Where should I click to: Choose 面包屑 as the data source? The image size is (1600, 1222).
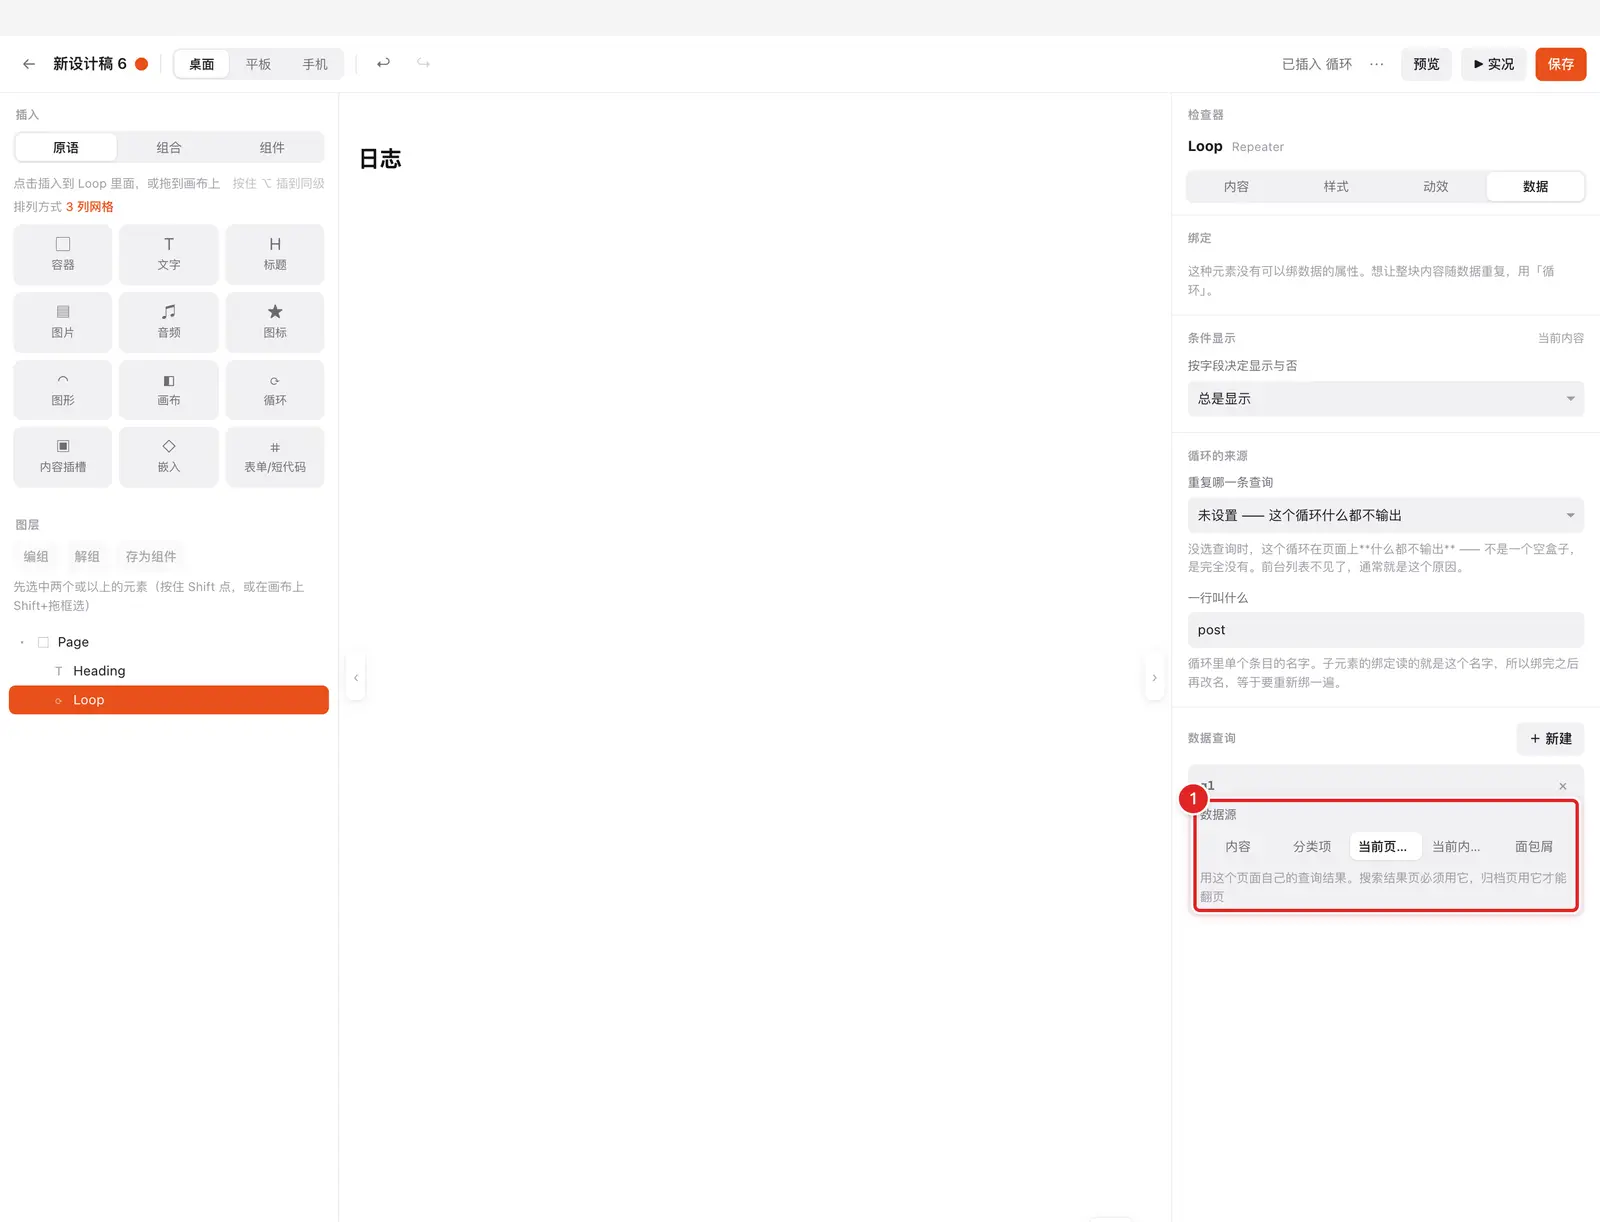1534,846
